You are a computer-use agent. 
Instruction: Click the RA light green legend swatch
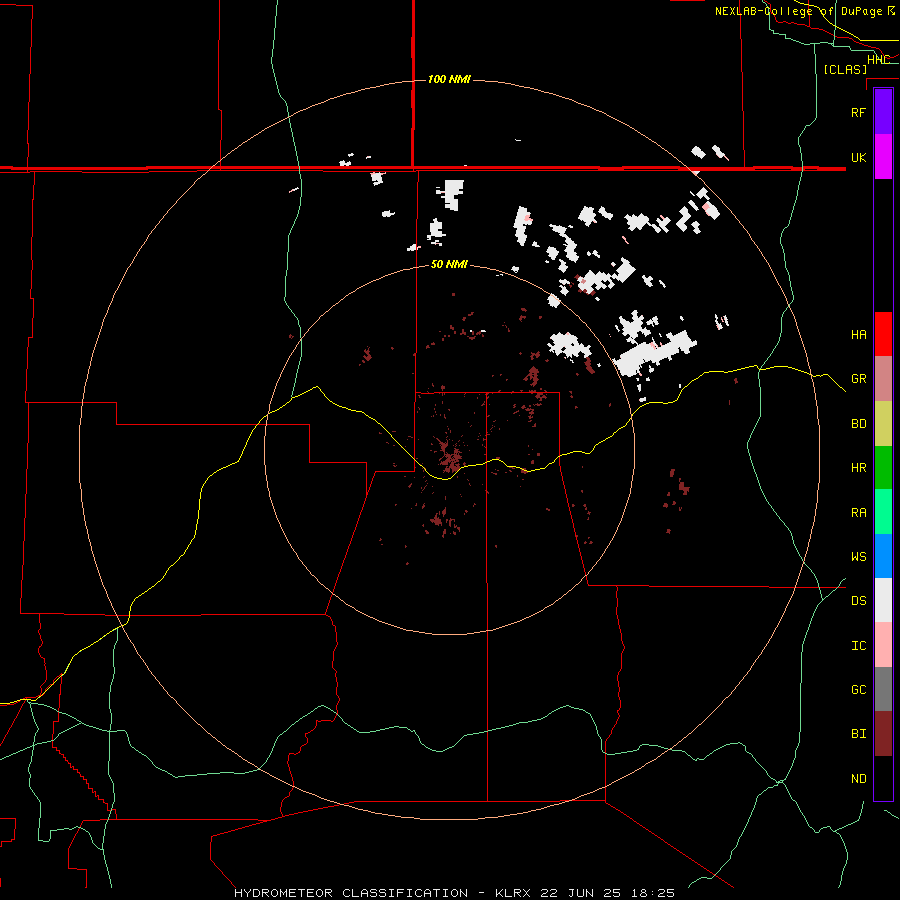[883, 512]
